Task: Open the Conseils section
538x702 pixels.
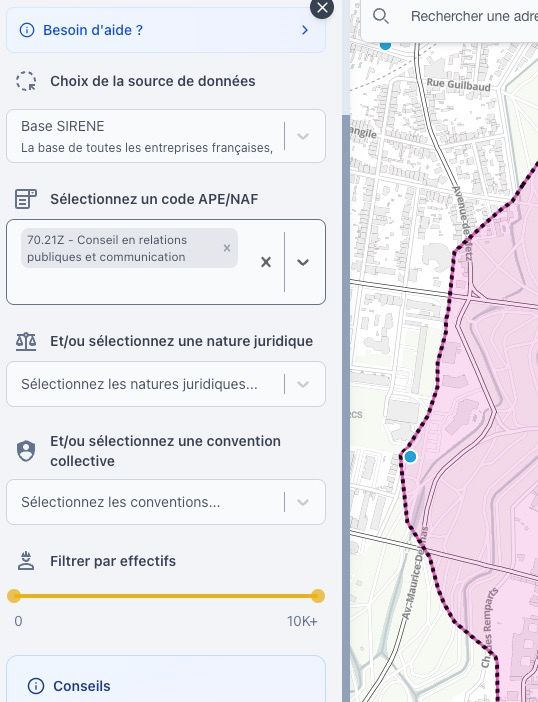Action: click(x=166, y=679)
